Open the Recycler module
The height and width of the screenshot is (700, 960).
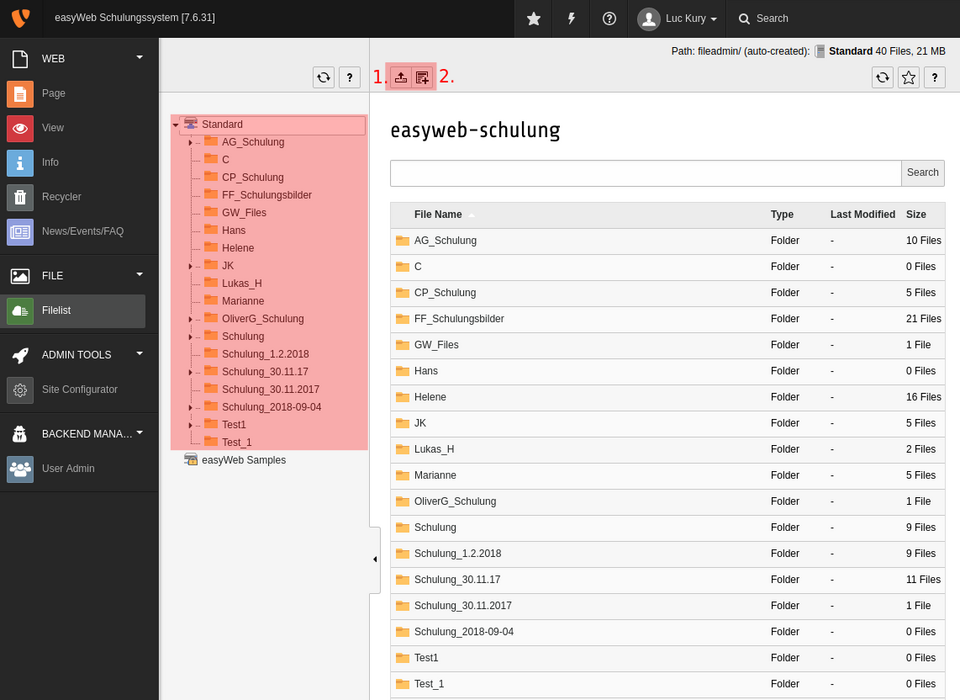(61, 197)
